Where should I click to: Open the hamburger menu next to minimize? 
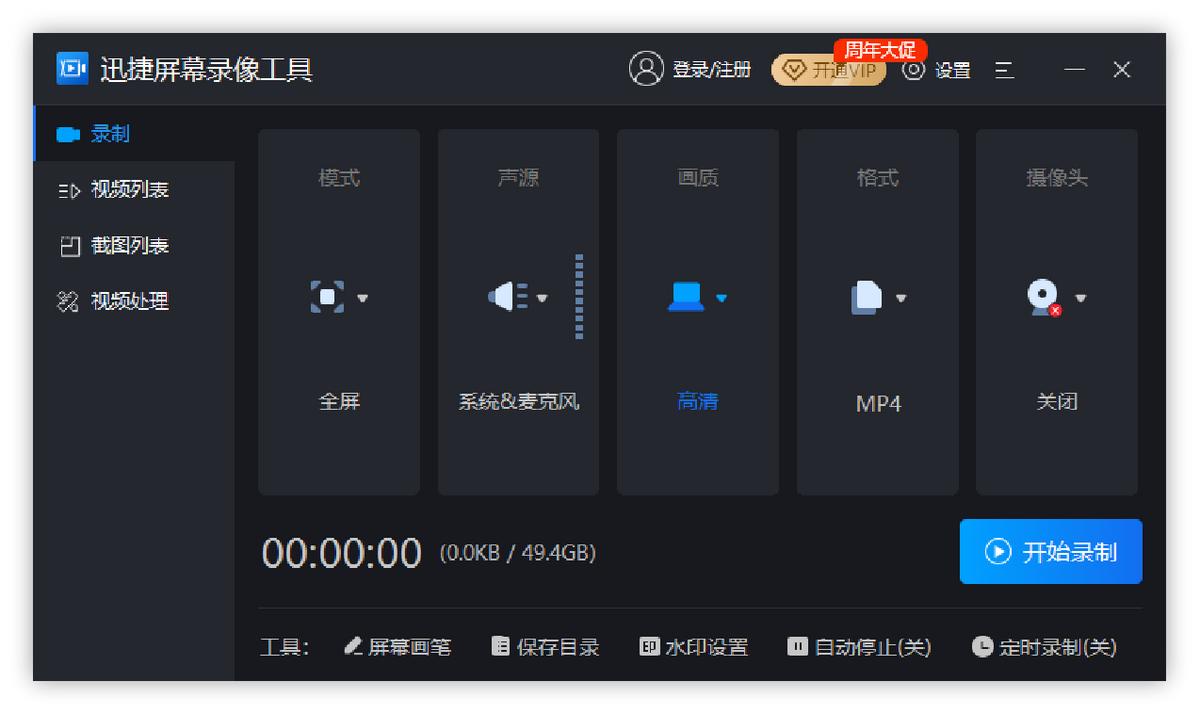point(1004,70)
